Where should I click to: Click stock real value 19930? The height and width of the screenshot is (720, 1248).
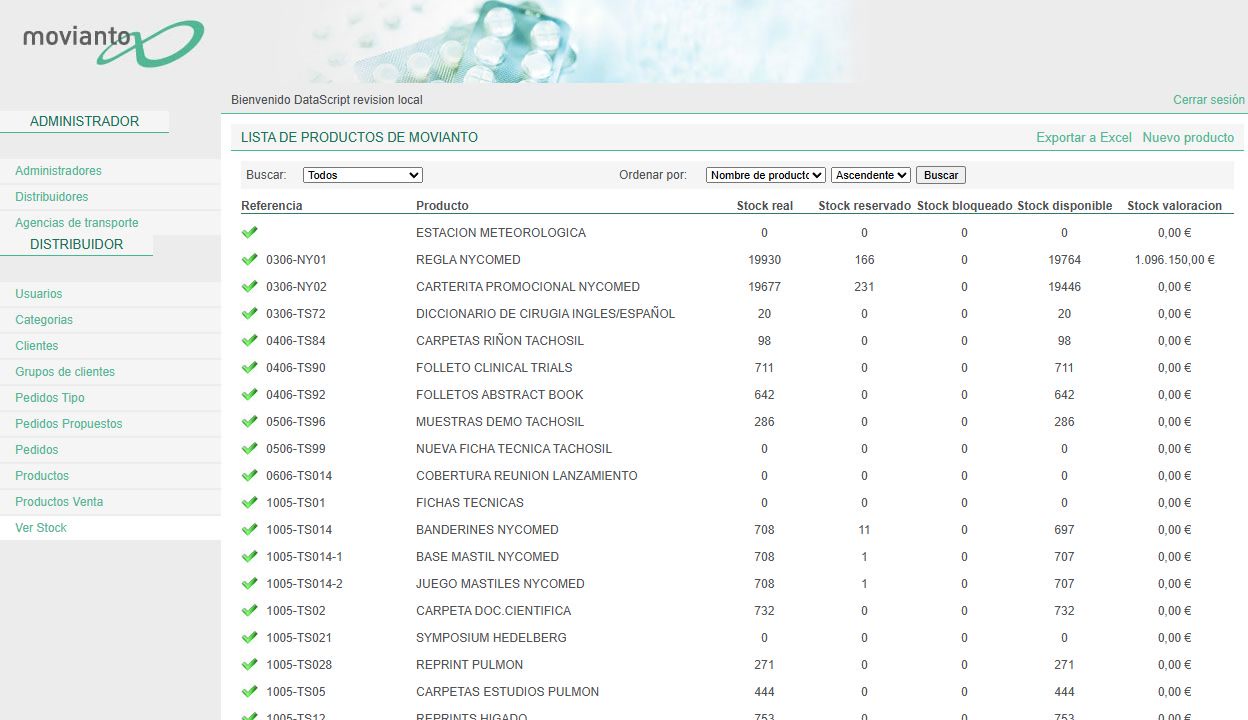tap(765, 260)
